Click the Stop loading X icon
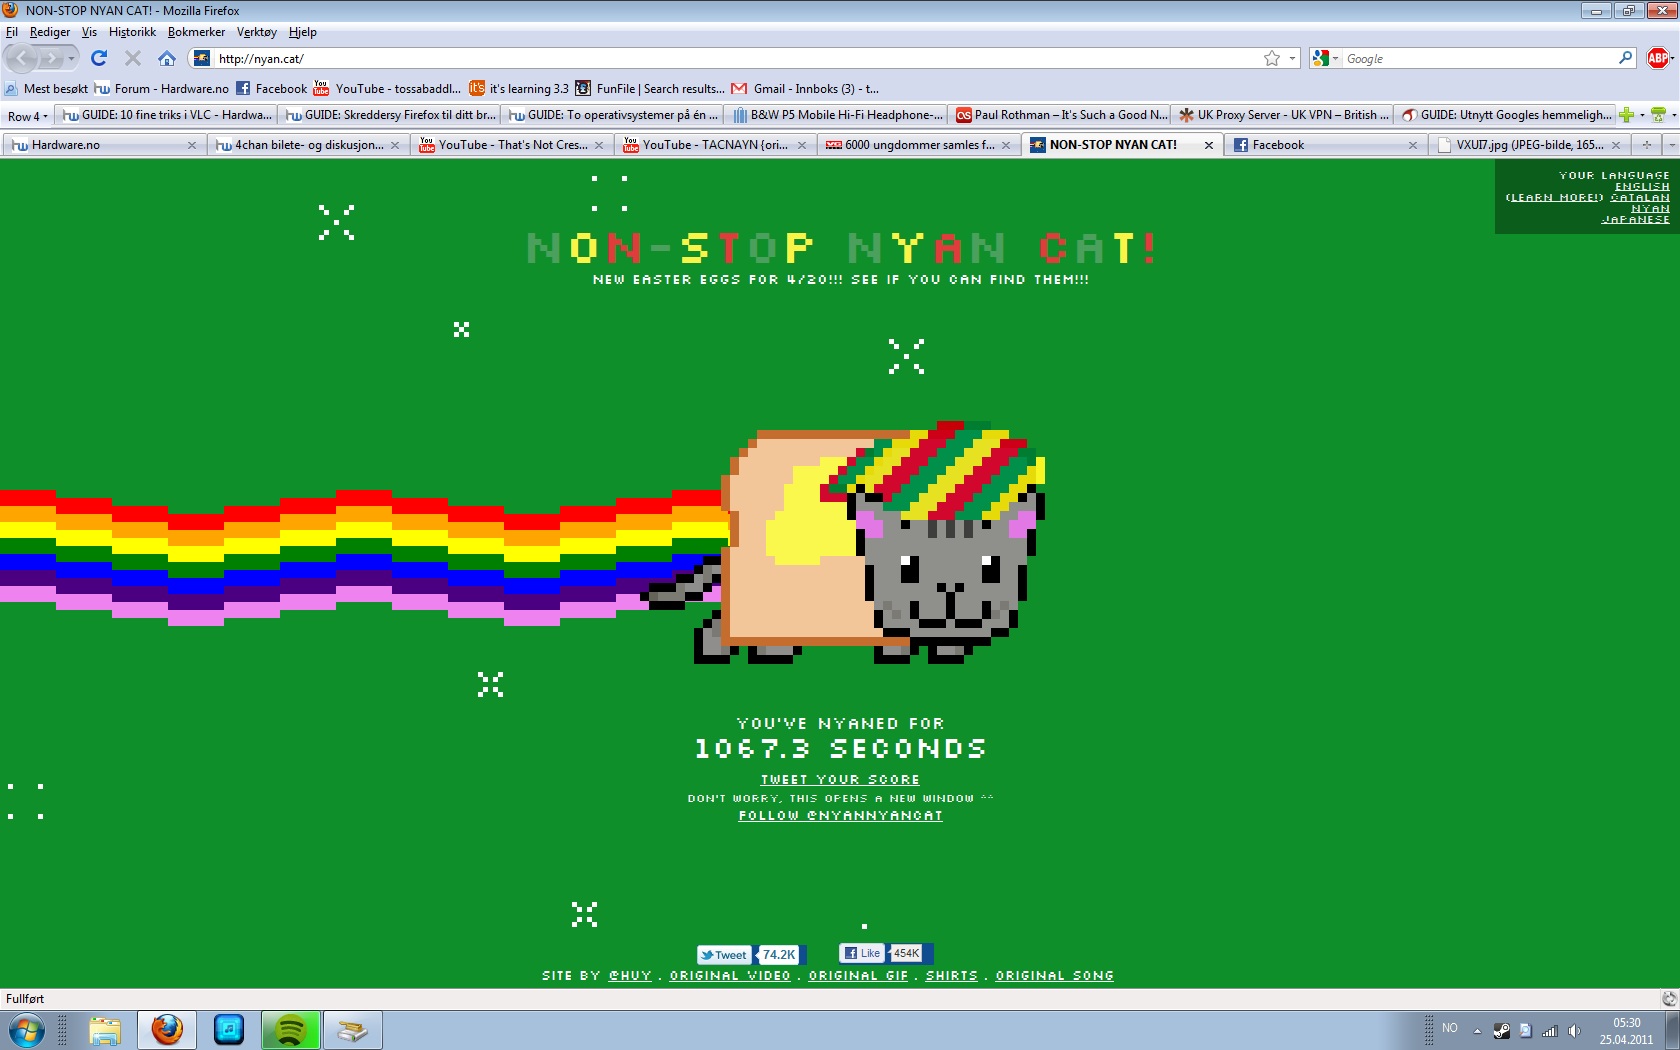1680x1050 pixels. [132, 58]
